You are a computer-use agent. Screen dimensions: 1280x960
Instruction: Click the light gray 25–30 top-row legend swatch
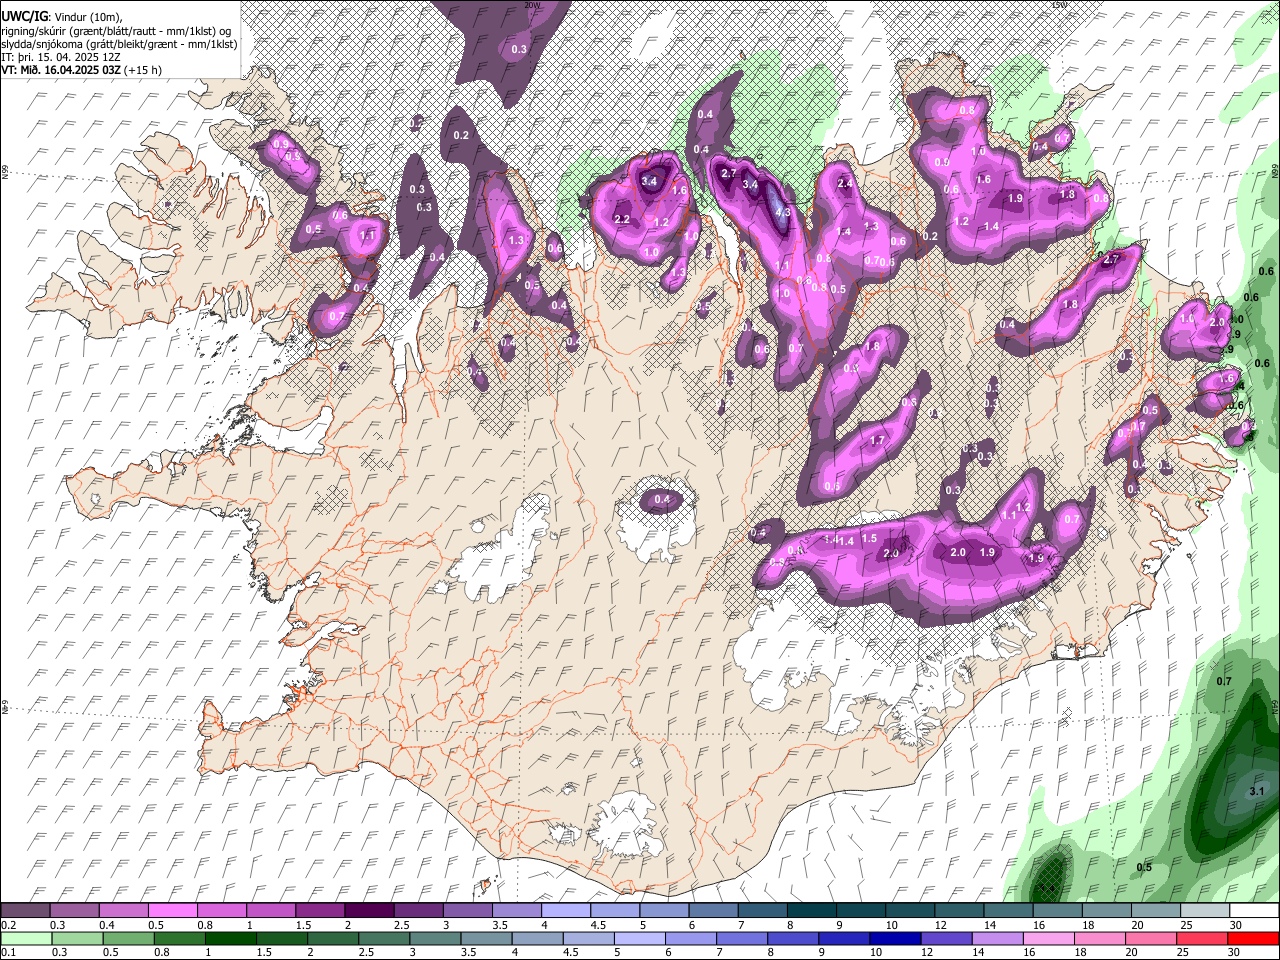1204,911
